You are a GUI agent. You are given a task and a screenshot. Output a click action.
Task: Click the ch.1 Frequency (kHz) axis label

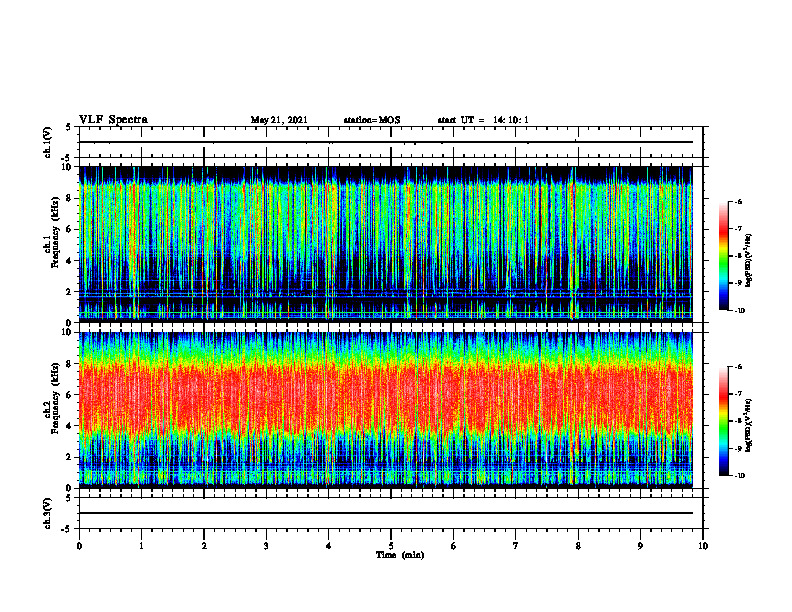[x=51, y=232]
